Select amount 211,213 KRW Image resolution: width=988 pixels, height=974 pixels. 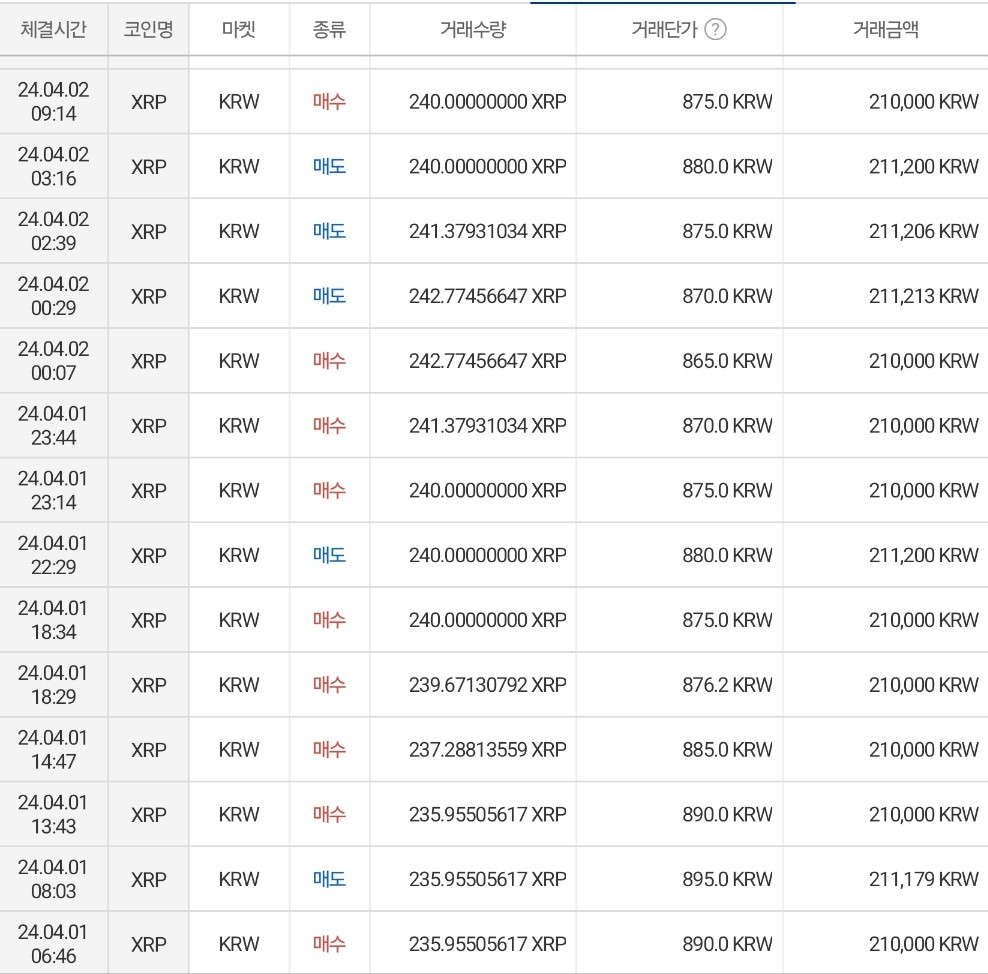[x=924, y=296]
